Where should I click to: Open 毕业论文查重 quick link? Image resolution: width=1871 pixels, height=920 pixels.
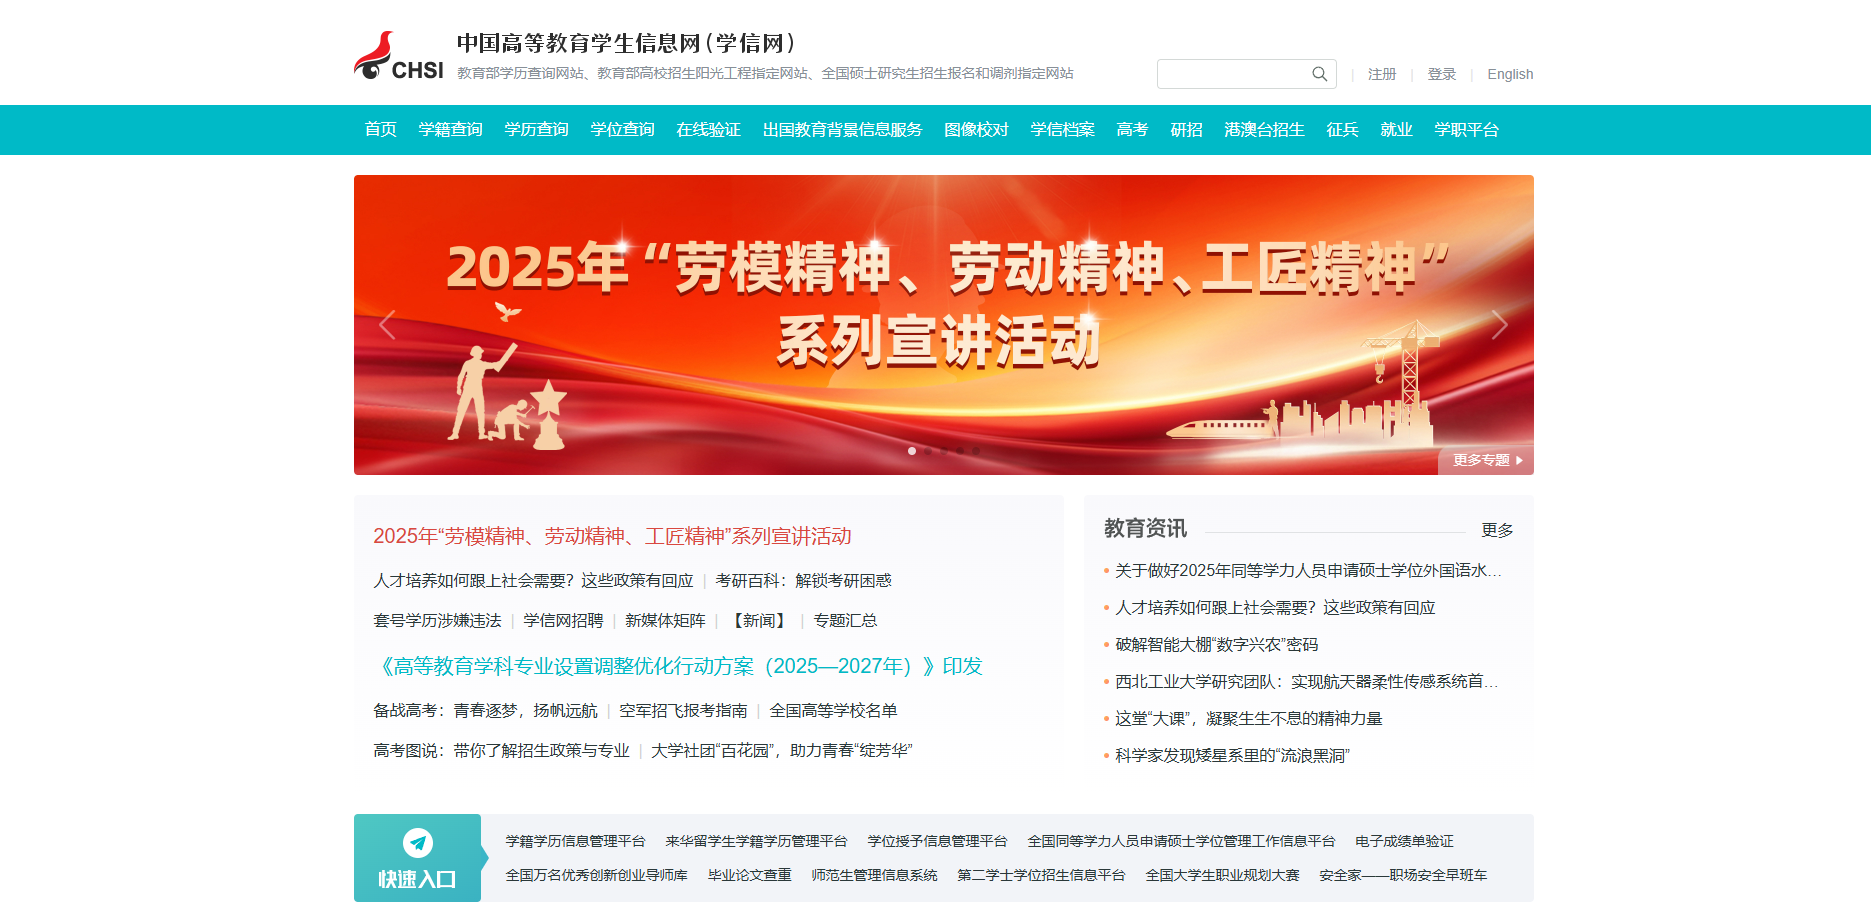point(749,875)
